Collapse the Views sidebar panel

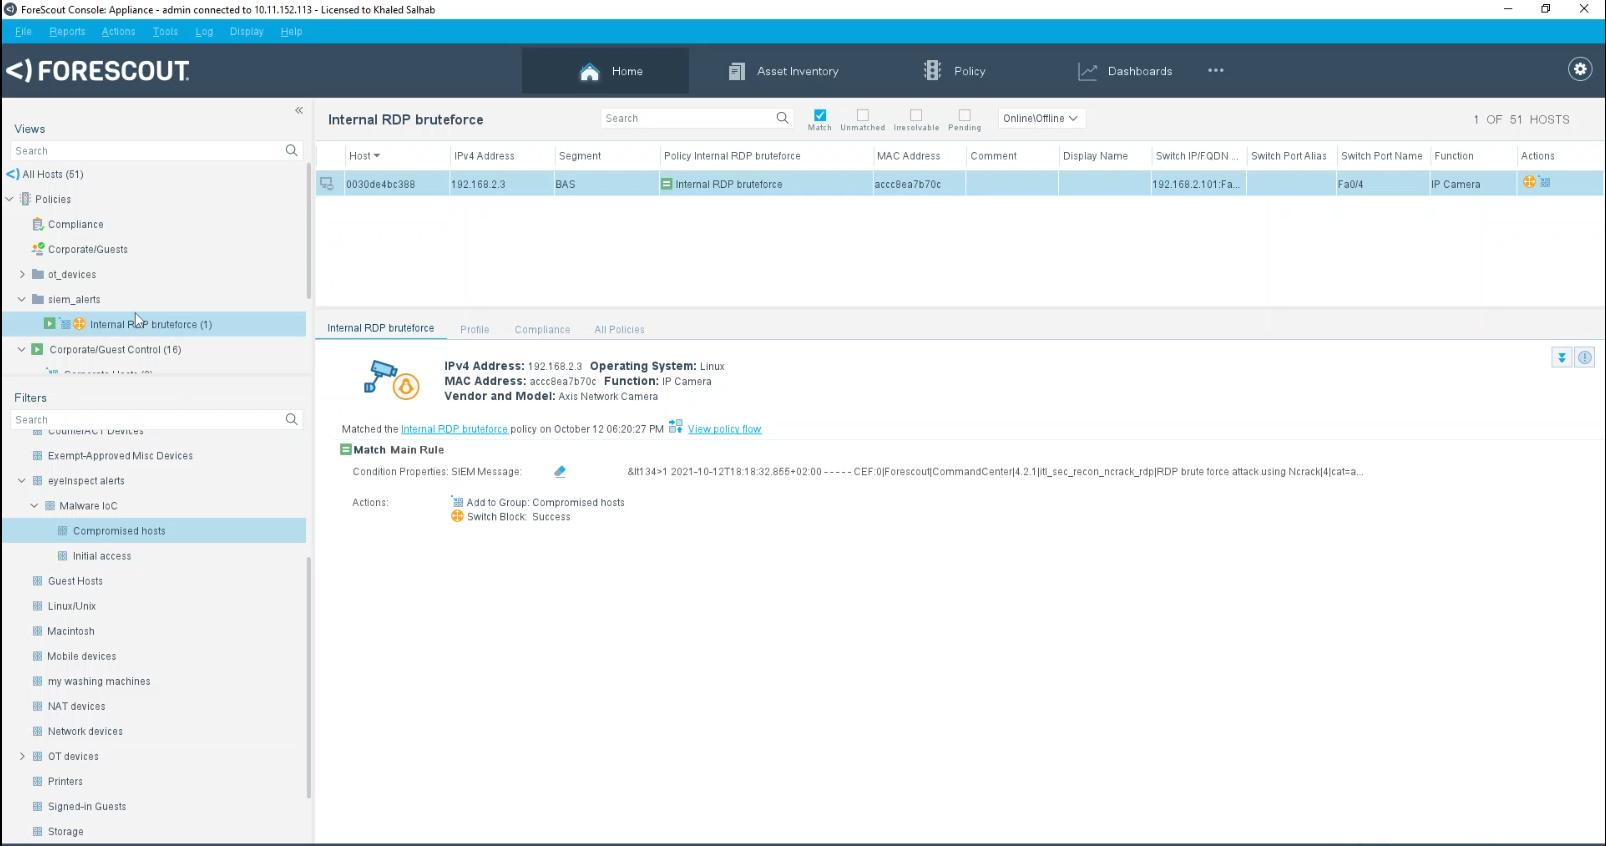click(298, 110)
